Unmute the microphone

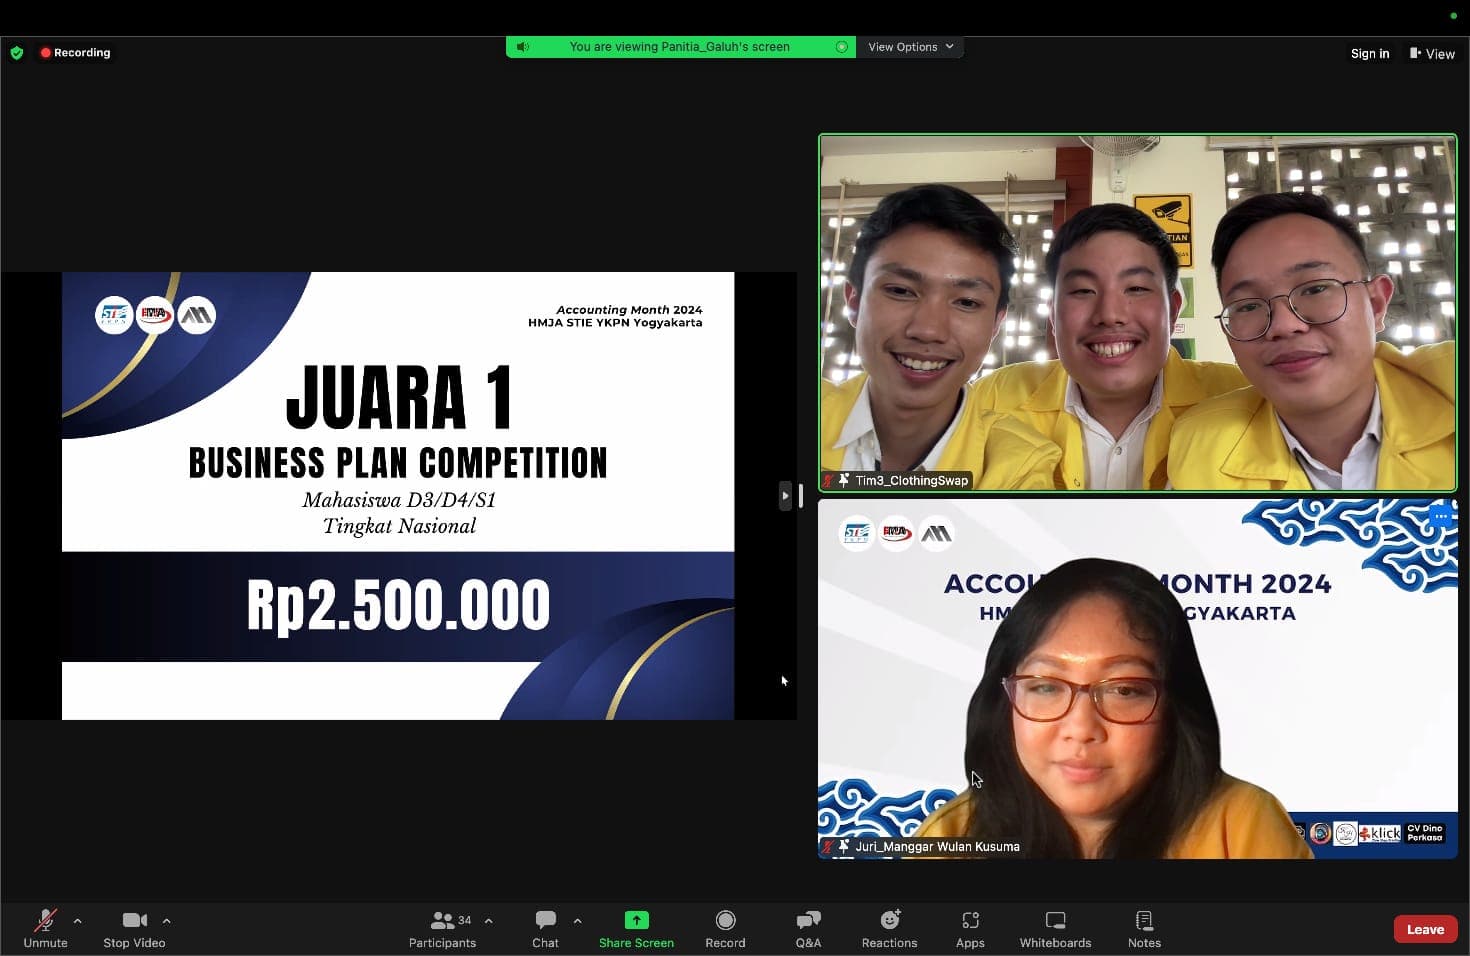click(45, 928)
